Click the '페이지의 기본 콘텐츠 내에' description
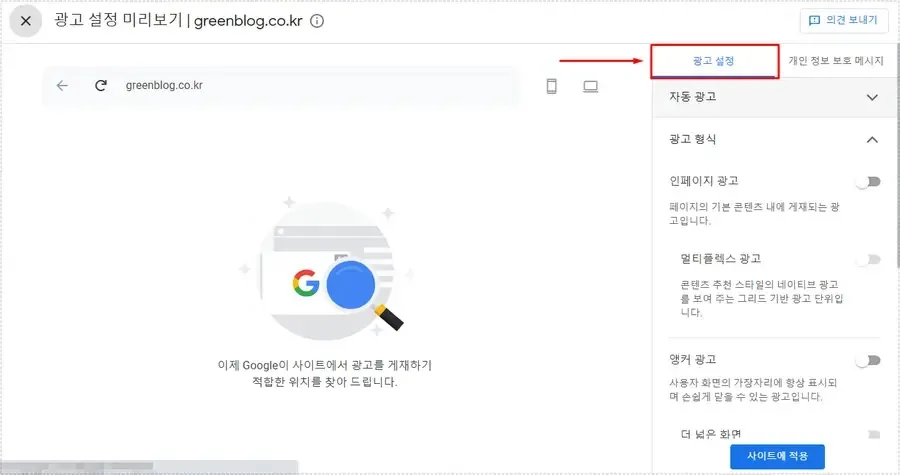 point(754,214)
